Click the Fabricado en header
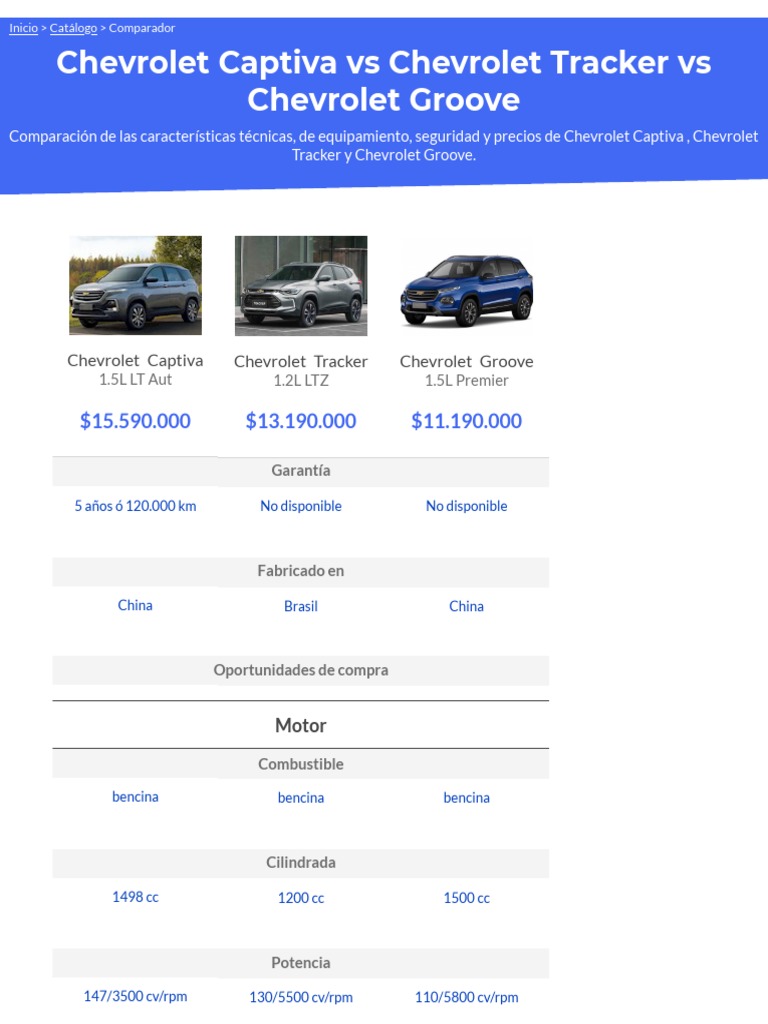Screen dimensions: 768x1024 click(x=301, y=571)
